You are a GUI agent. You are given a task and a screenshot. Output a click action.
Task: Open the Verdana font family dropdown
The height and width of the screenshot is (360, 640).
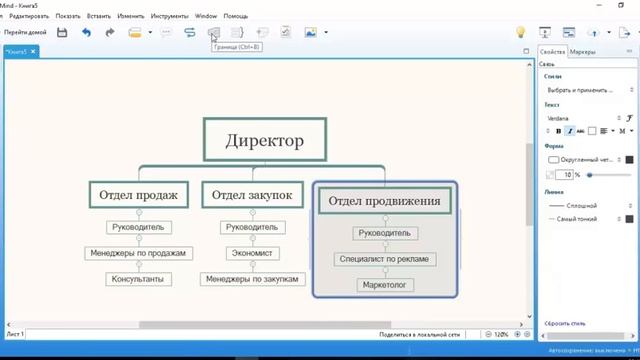click(584, 118)
